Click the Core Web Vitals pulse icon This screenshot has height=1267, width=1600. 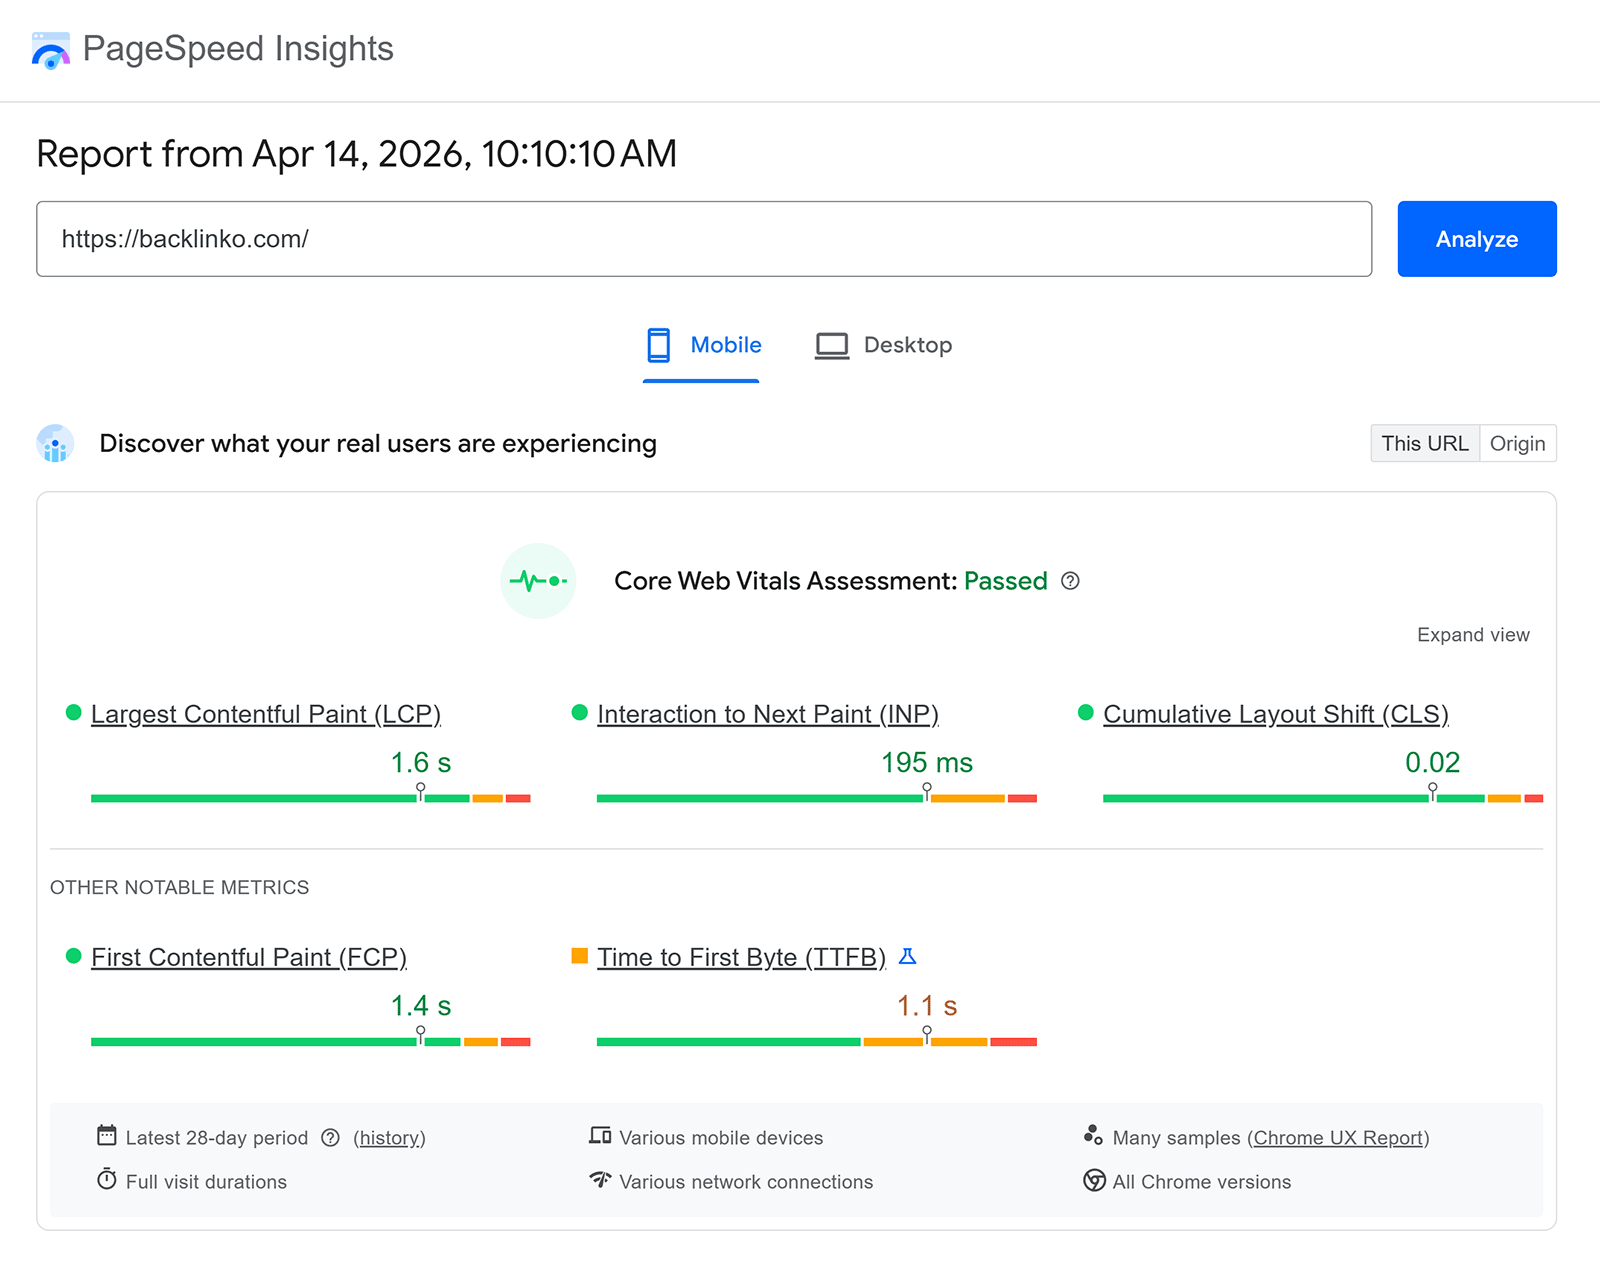click(x=538, y=580)
